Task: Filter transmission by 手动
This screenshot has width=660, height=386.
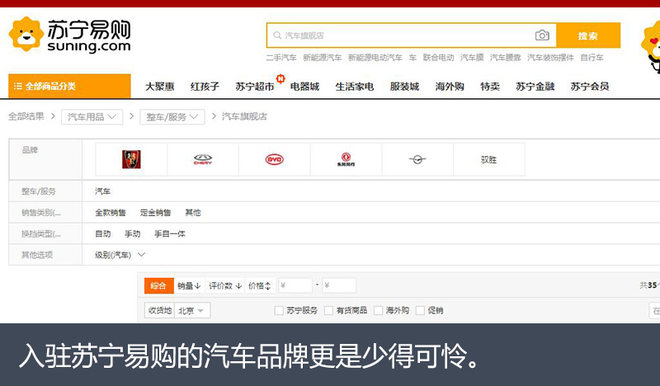Action: [x=132, y=234]
